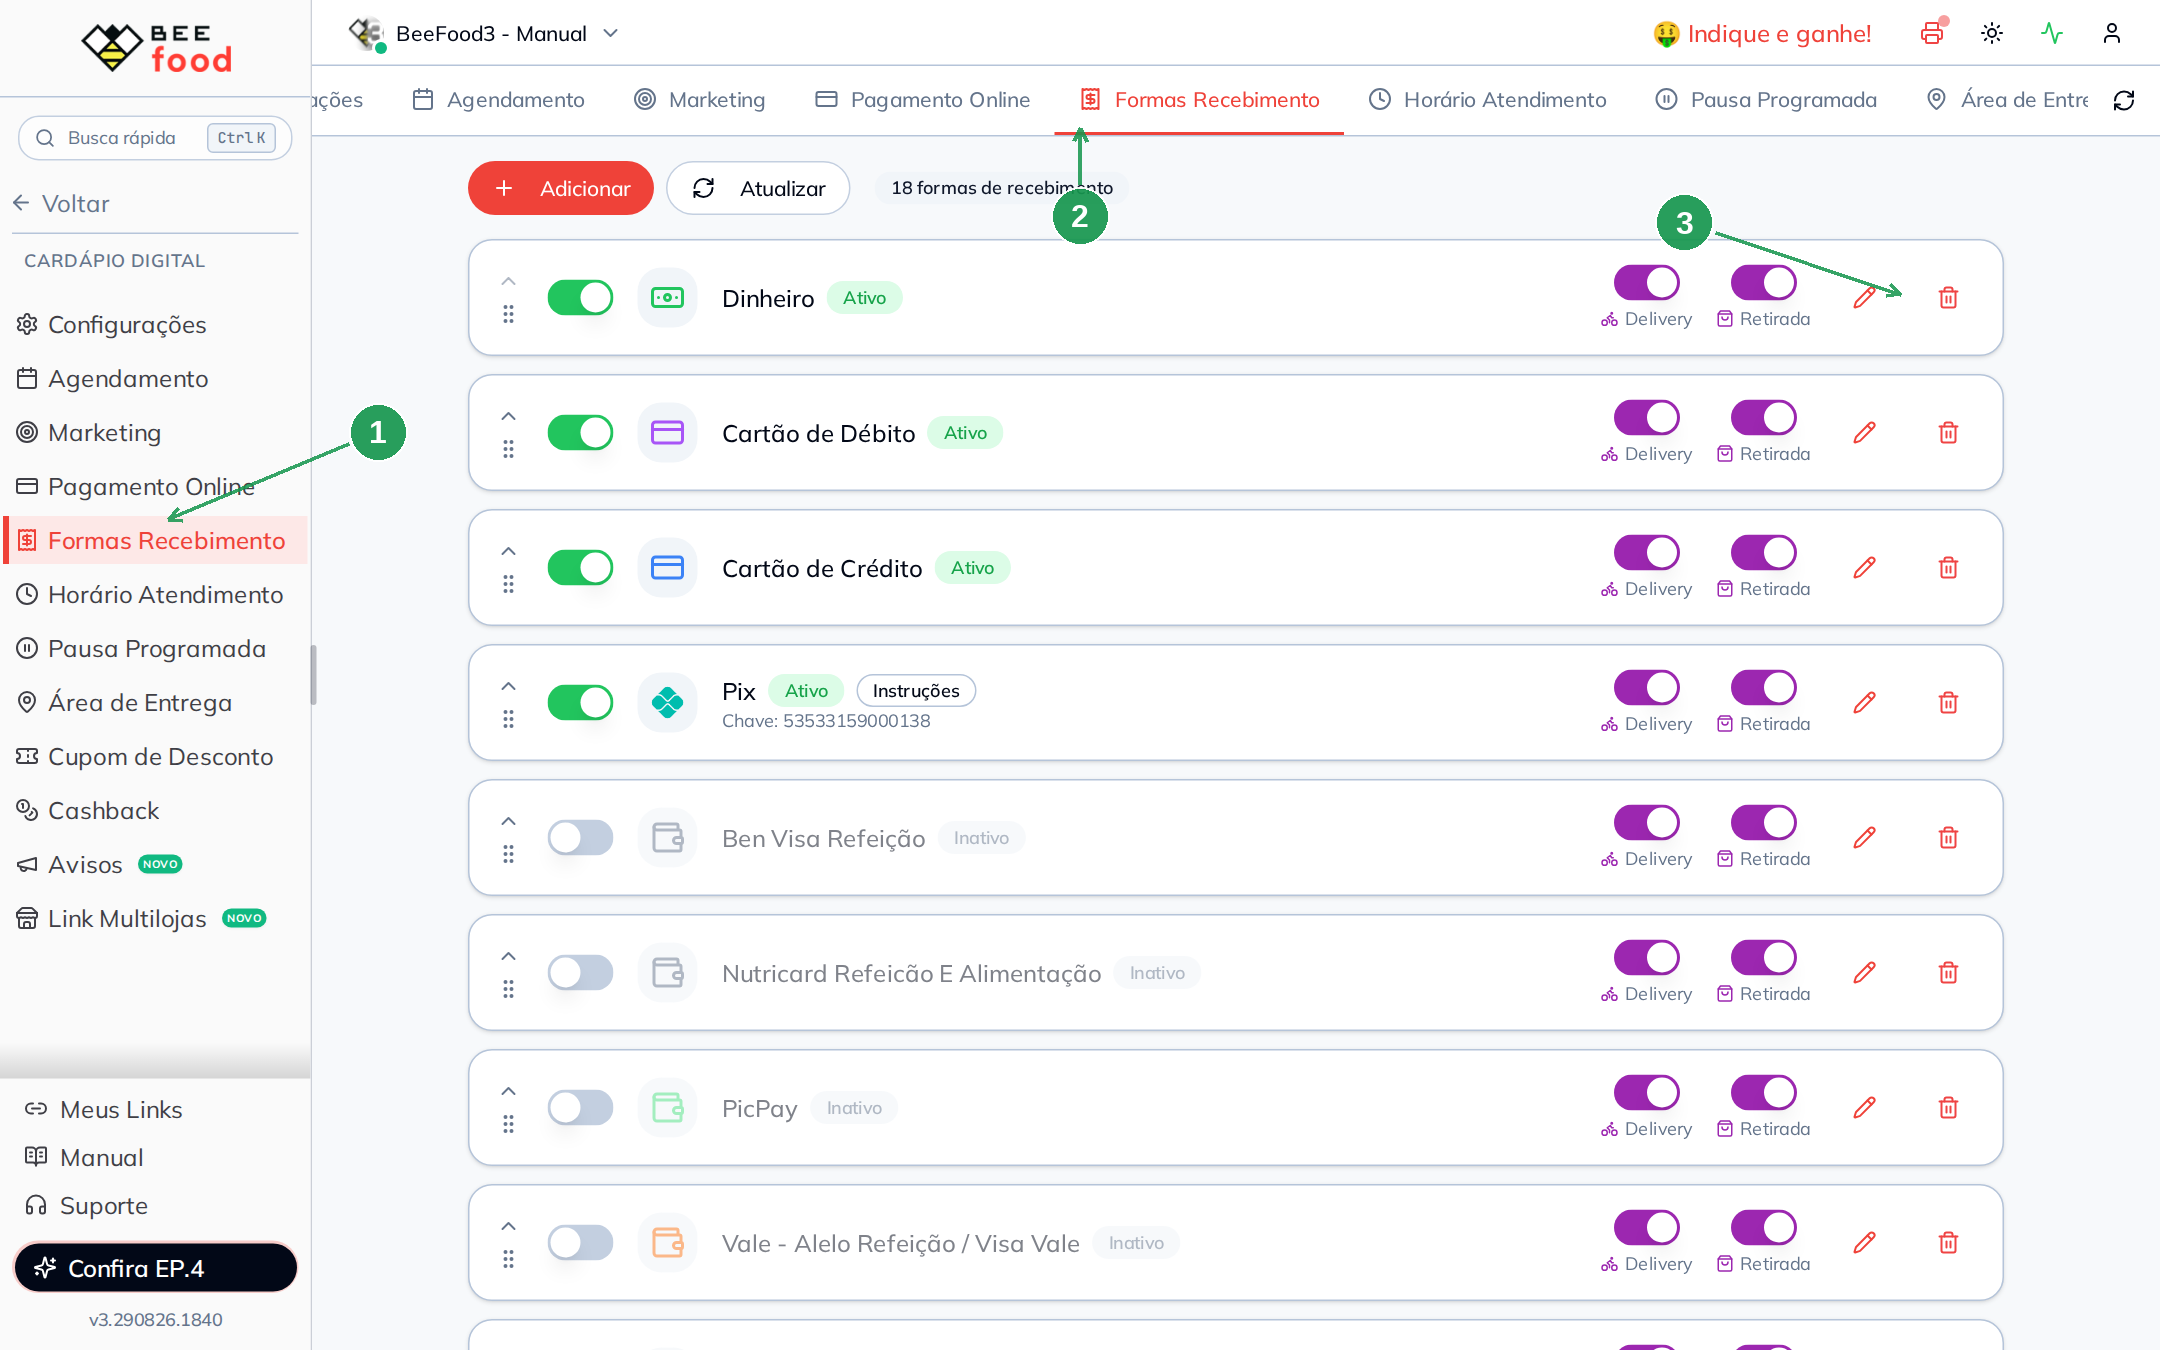Open the activity pulse icon
2160x1350 pixels.
point(2052,34)
